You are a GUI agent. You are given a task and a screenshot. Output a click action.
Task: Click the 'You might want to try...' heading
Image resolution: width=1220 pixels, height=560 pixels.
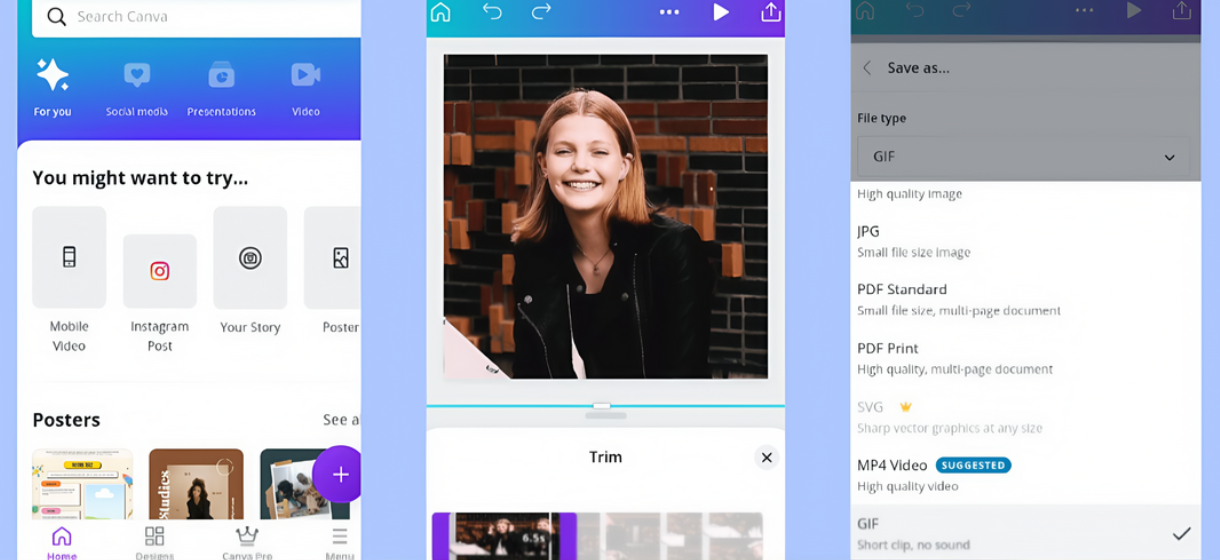[x=140, y=178]
